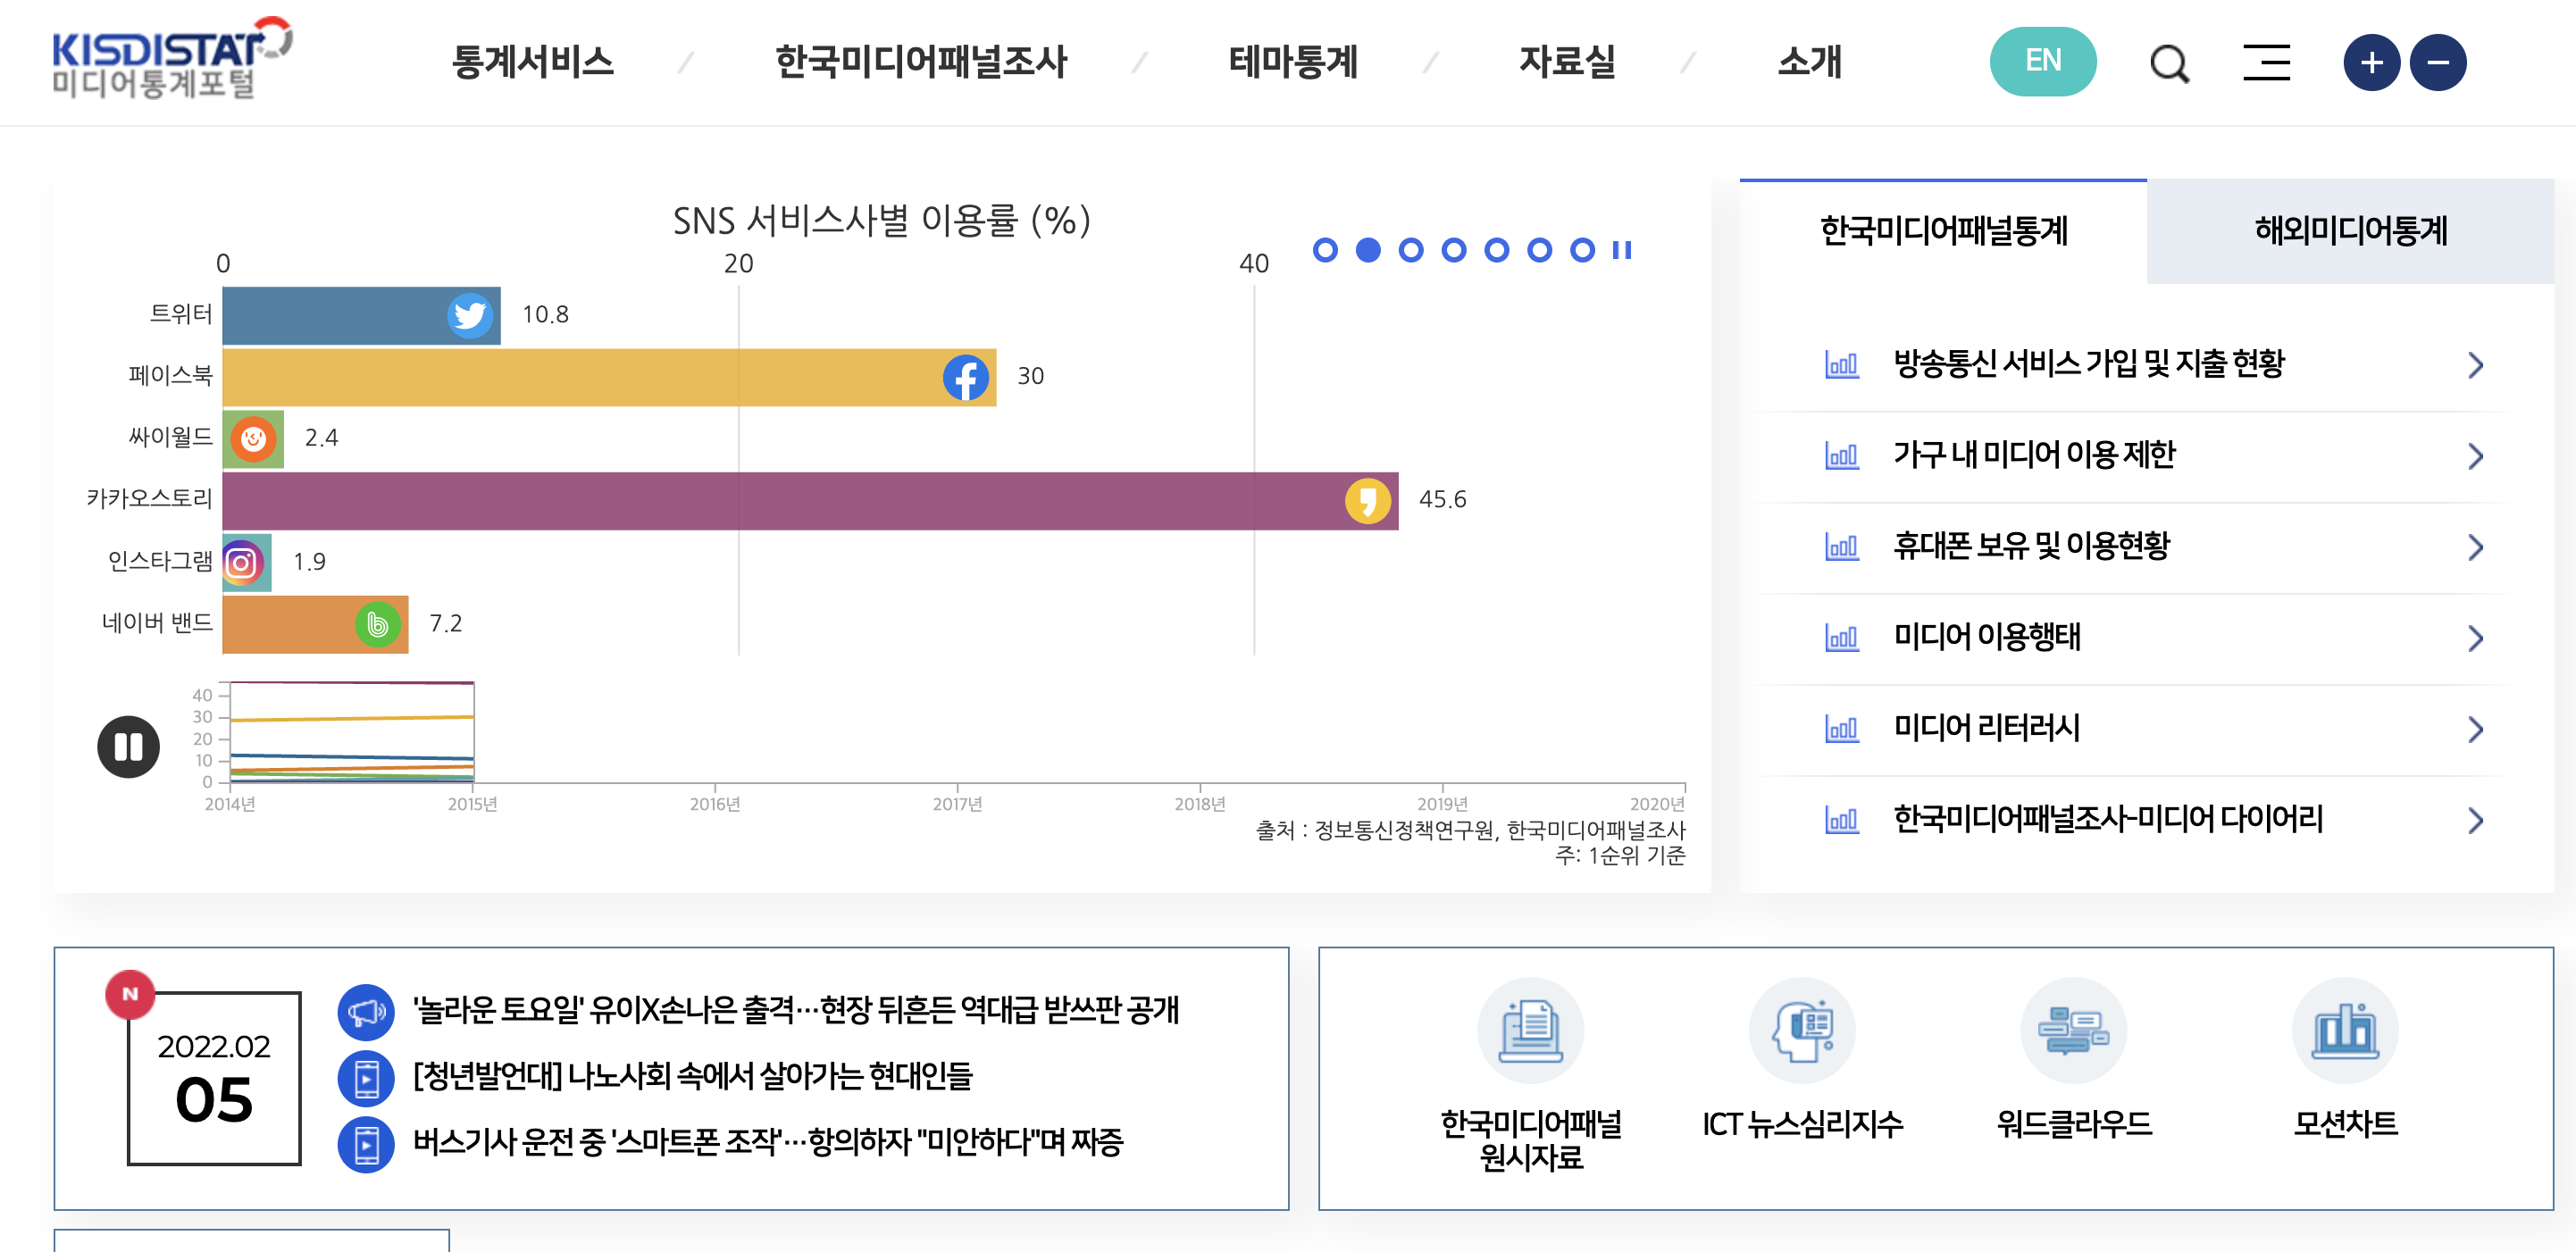Open news link about 청년발언대 나노사회

coord(692,1076)
